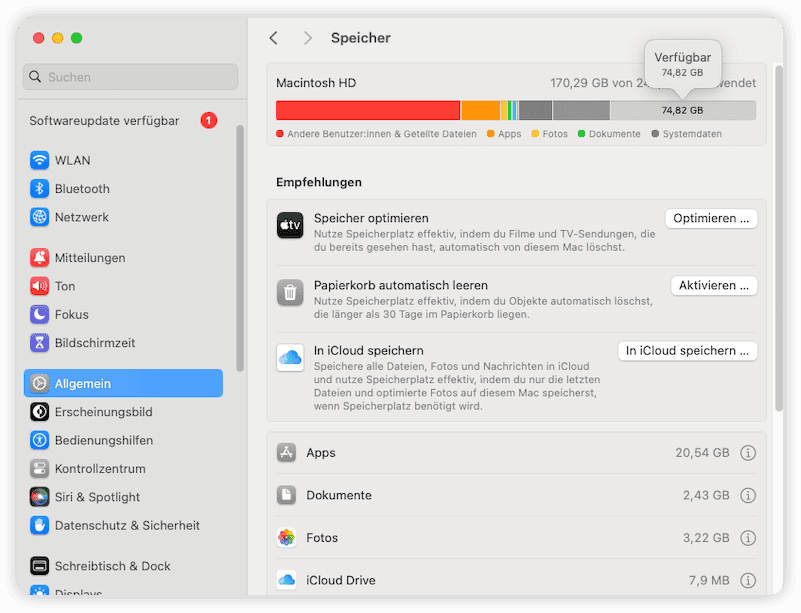The image size is (801, 613).
Task: Click the Apps 20,54 GB value
Action: (x=702, y=453)
